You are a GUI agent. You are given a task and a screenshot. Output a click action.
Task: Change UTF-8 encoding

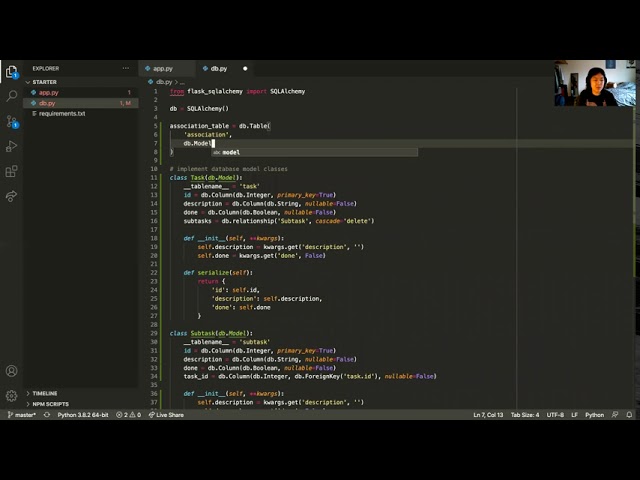click(x=555, y=415)
